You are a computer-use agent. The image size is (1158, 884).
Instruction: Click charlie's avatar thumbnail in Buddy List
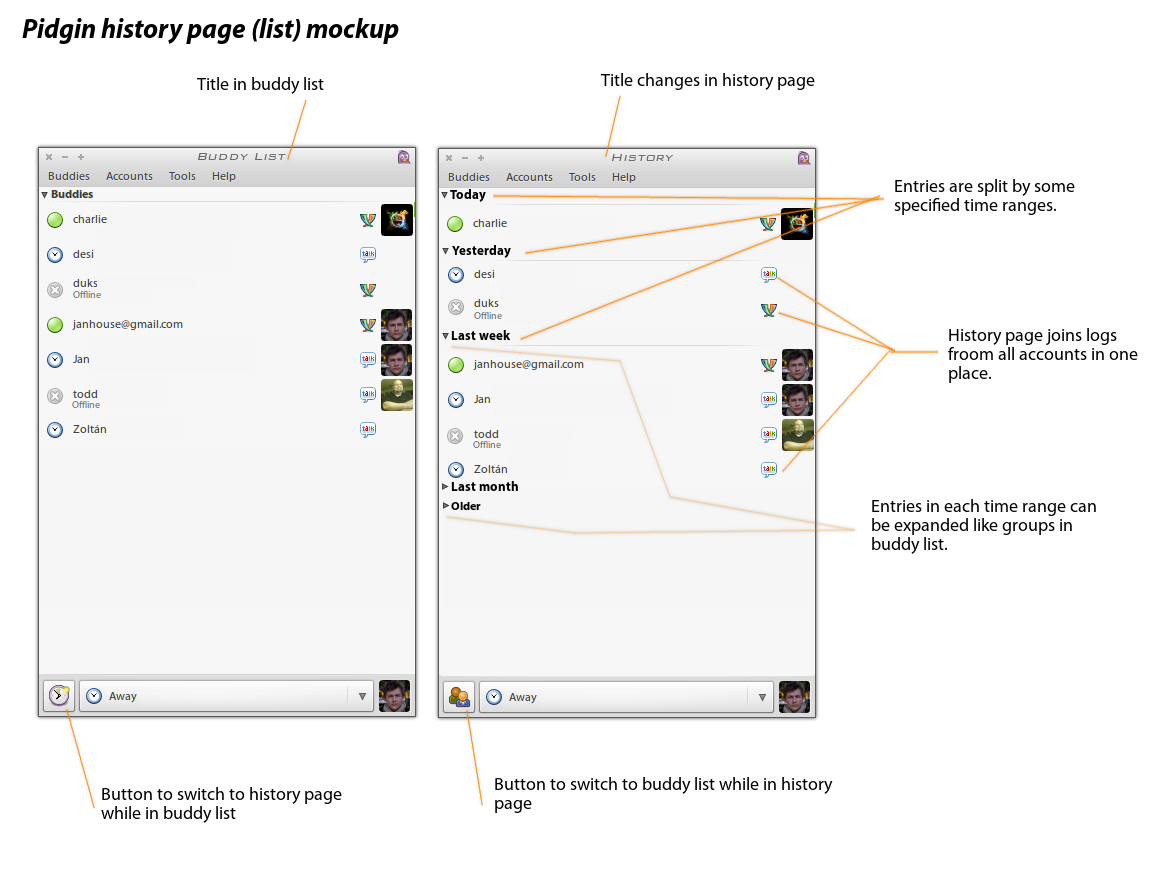[397, 220]
